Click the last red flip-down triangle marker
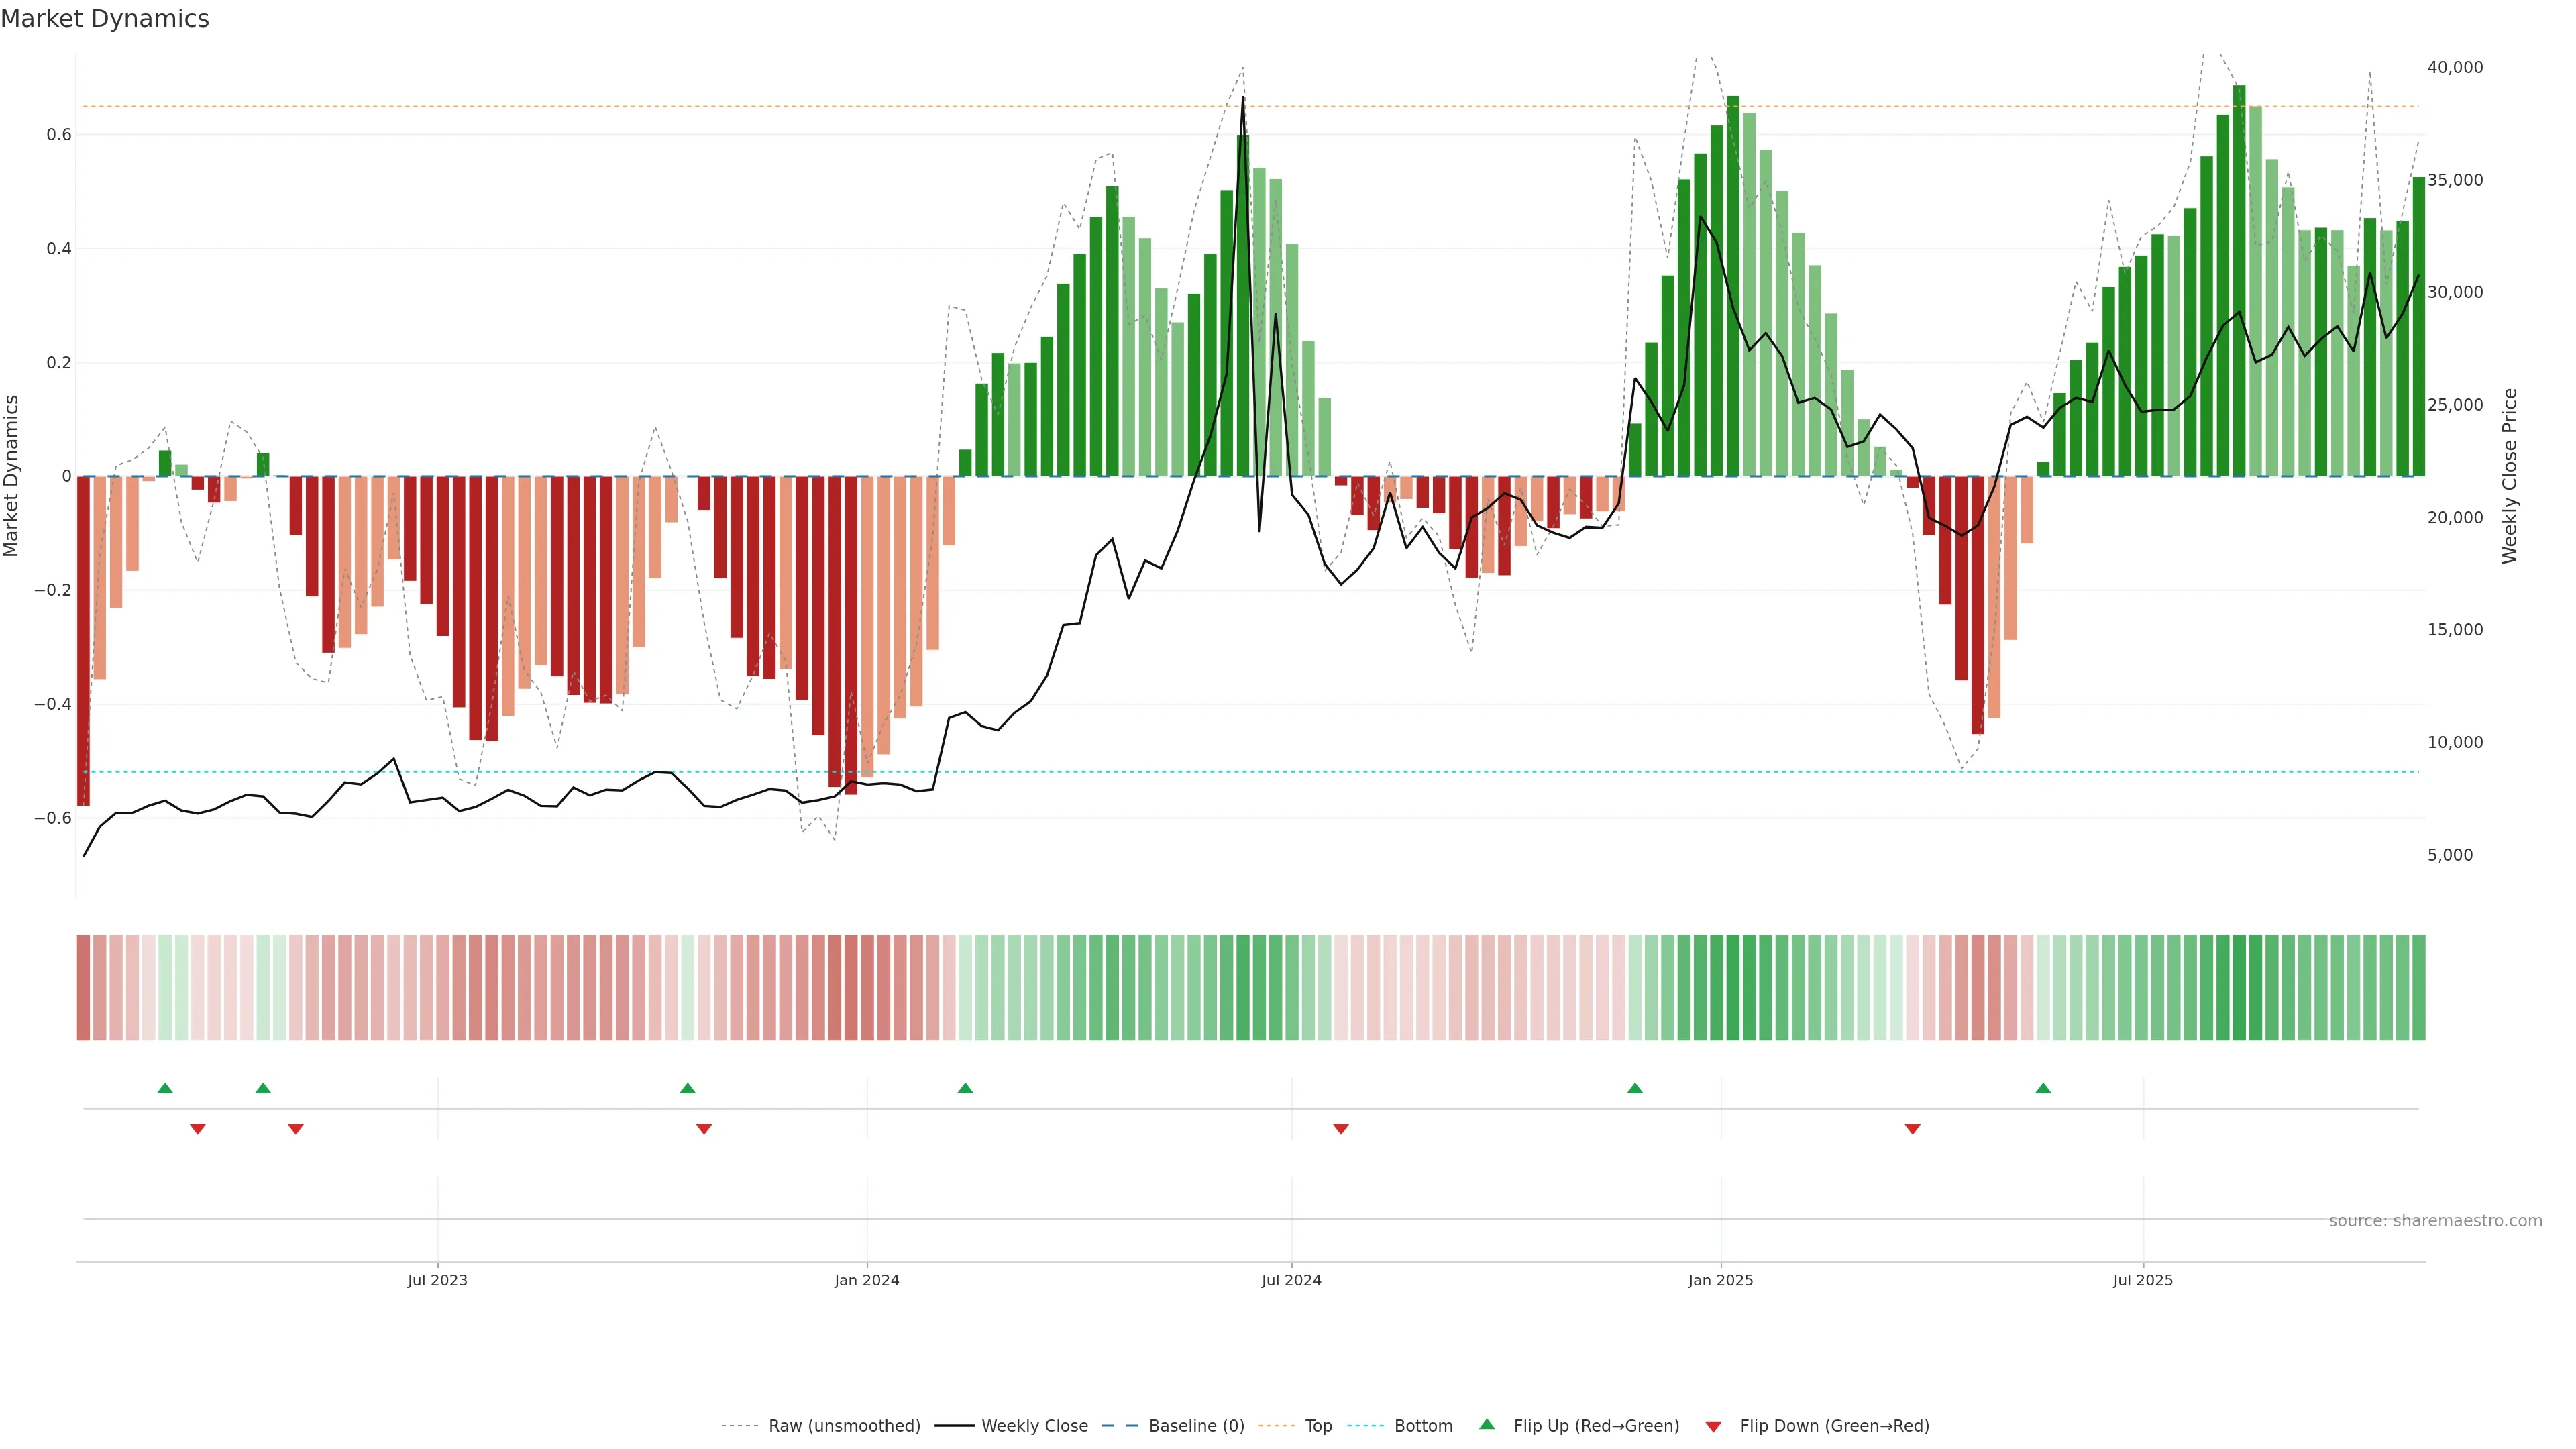 [1912, 1129]
